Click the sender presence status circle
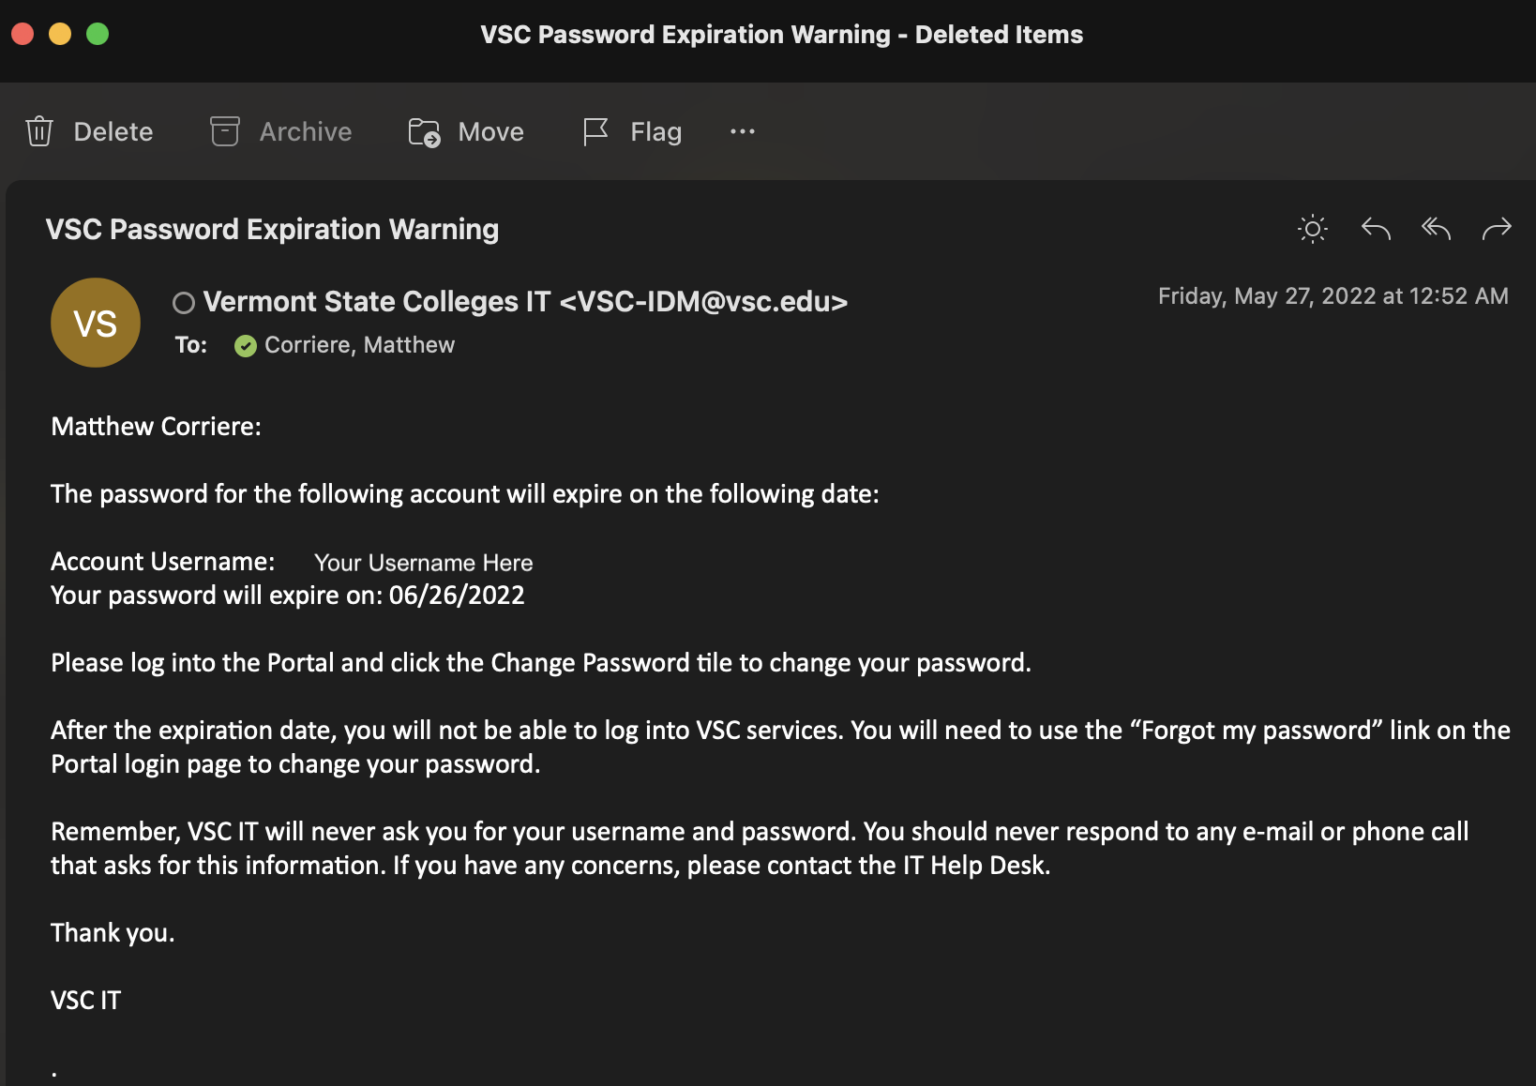 point(184,303)
